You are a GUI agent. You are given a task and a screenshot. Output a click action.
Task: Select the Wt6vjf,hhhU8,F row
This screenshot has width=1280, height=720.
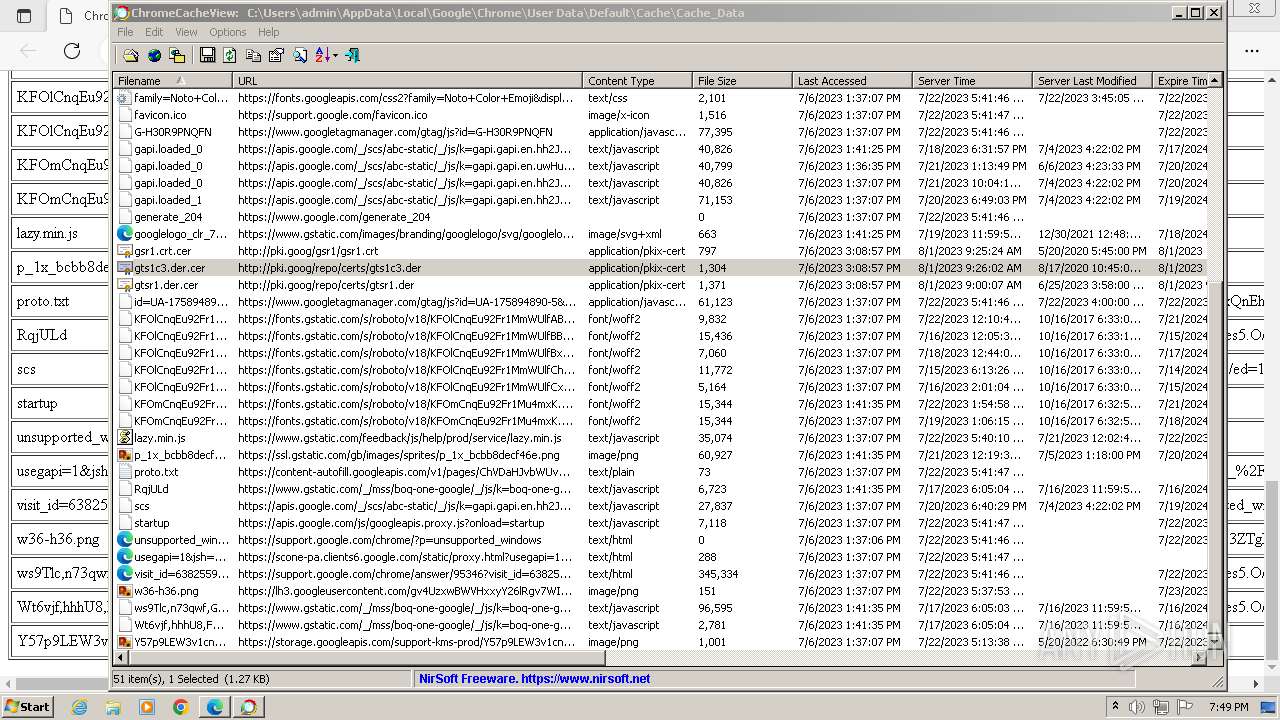coord(660,625)
